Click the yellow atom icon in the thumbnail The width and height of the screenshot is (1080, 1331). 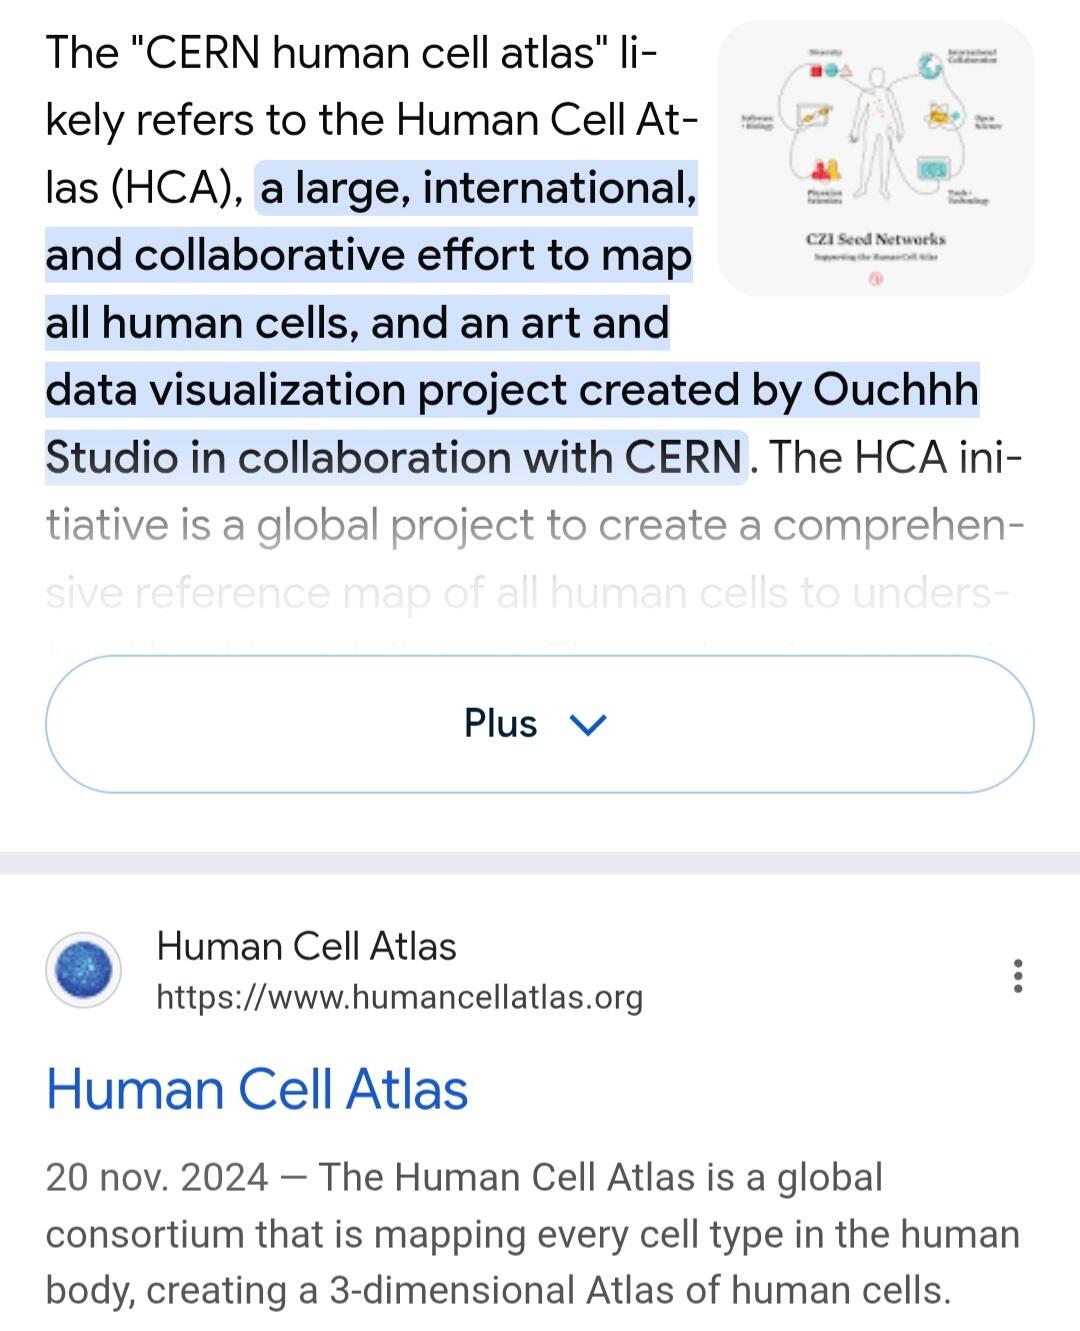[939, 116]
